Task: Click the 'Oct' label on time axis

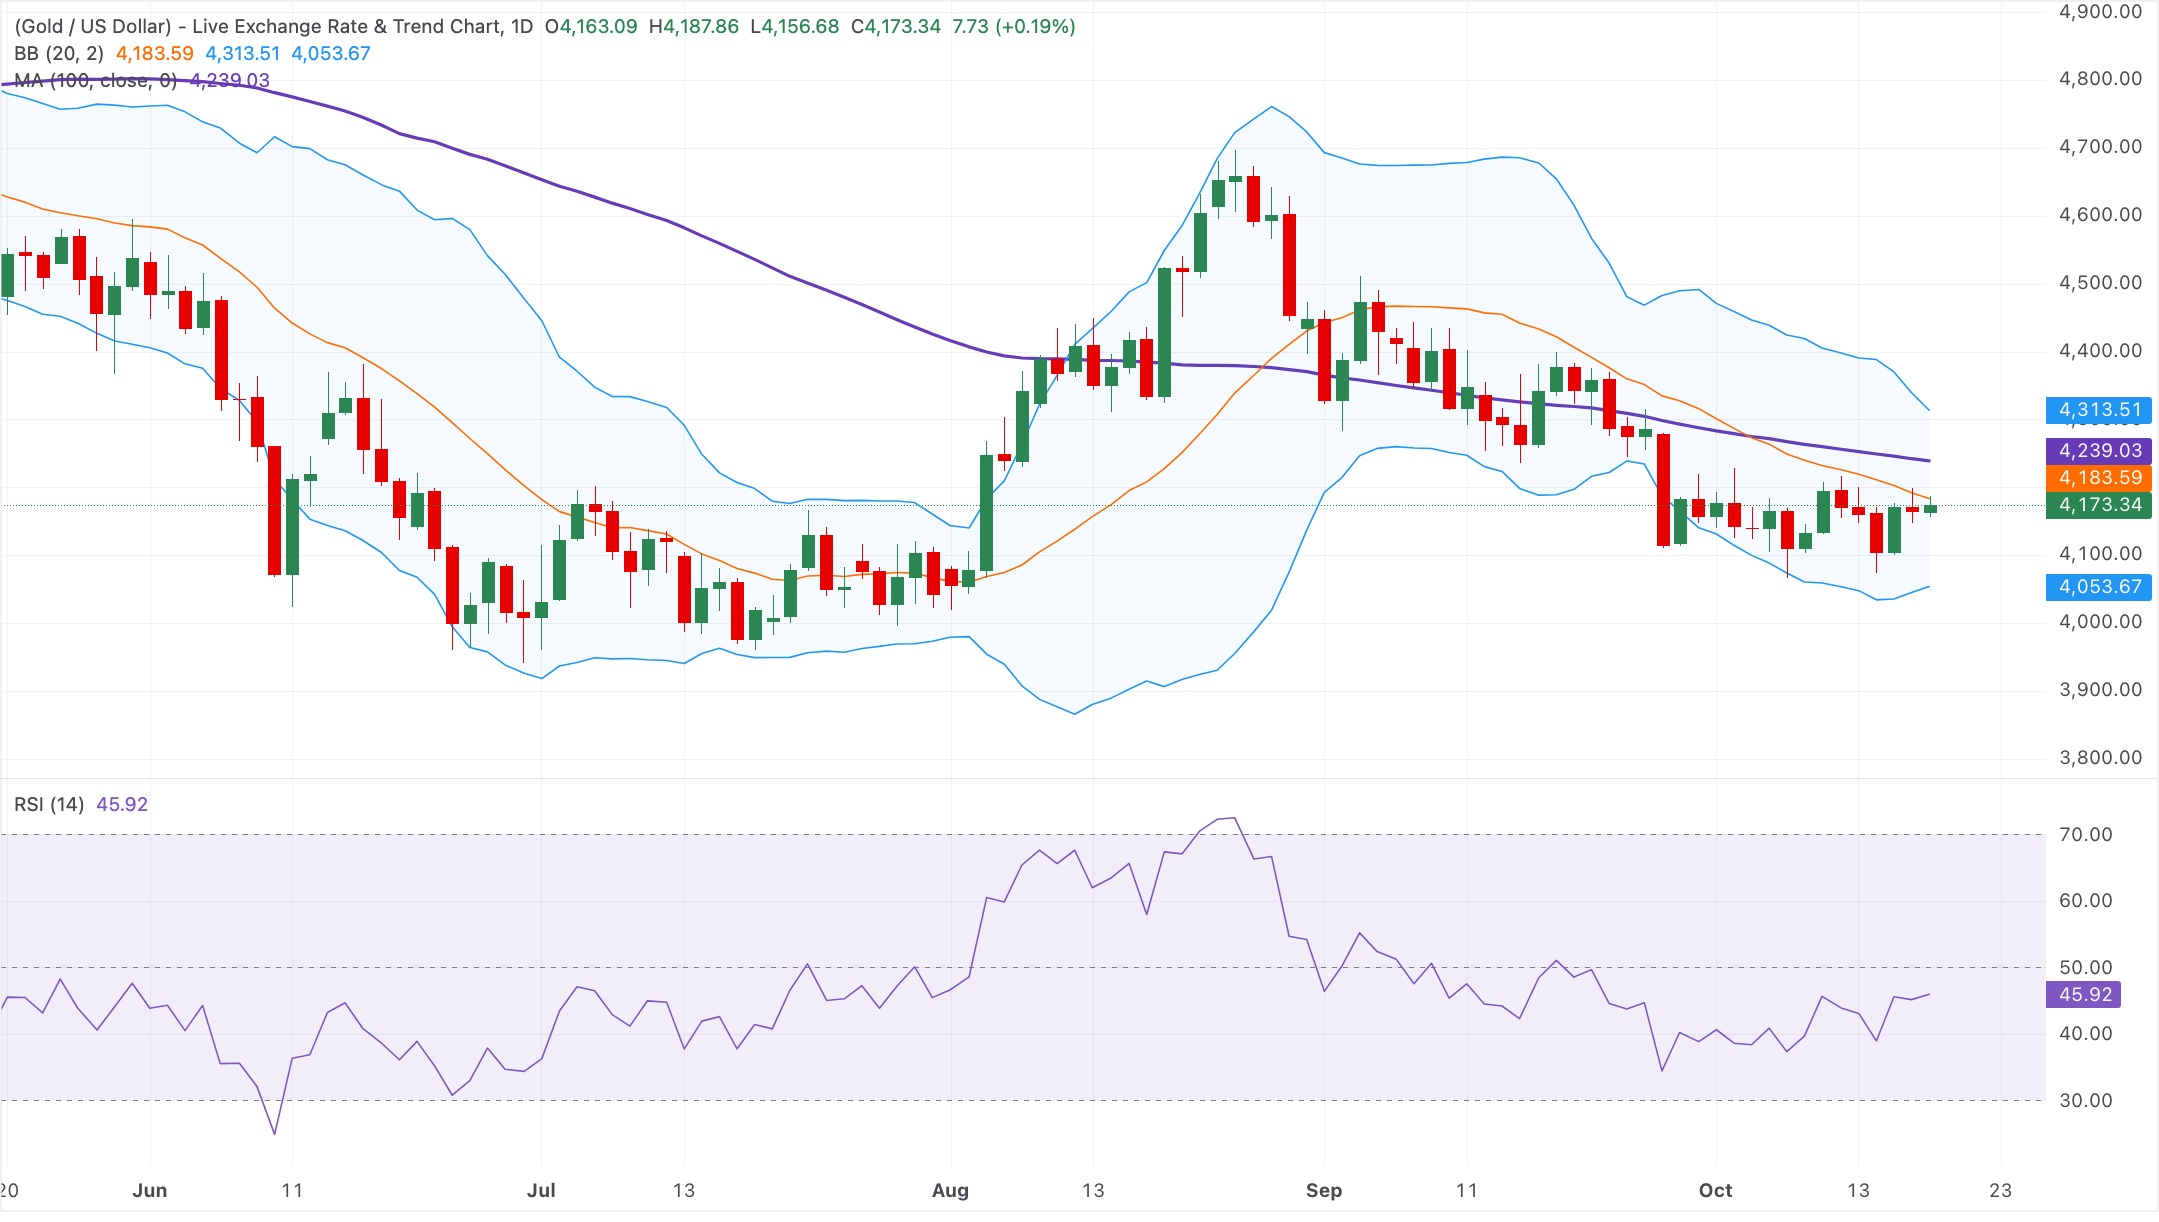Action: (1716, 1190)
